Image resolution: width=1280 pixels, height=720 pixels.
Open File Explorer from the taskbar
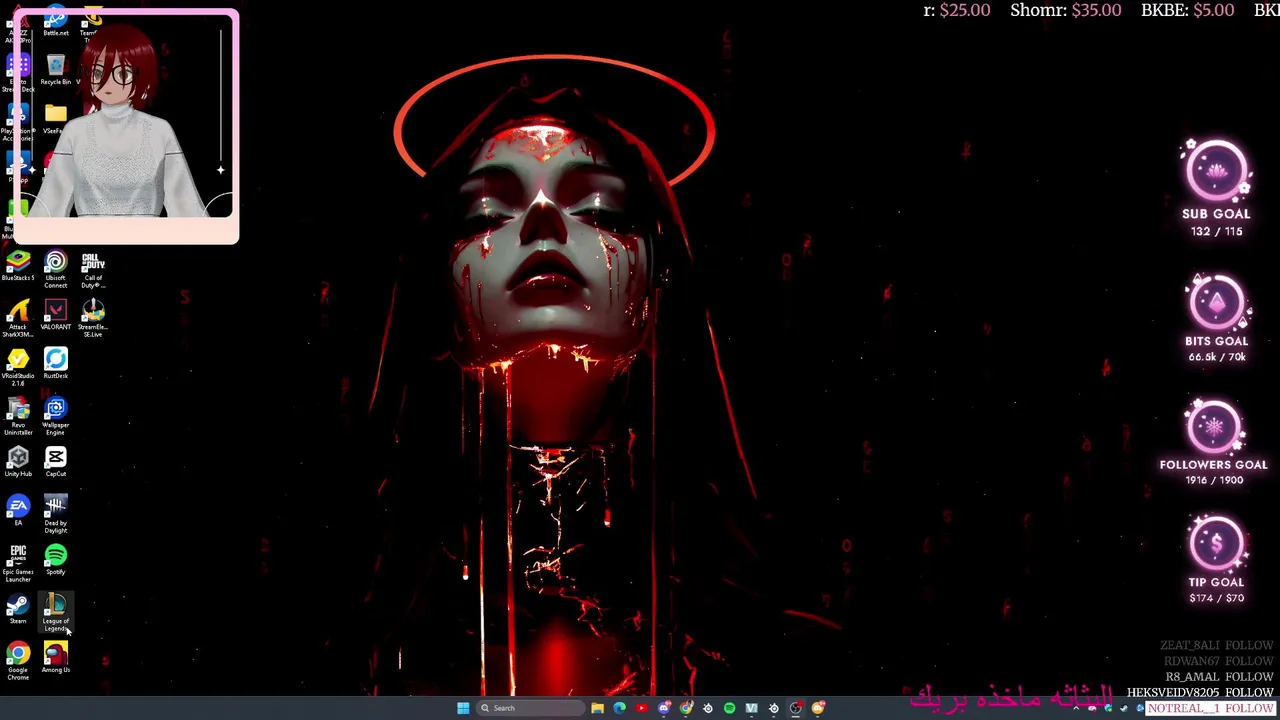pyautogui.click(x=597, y=708)
